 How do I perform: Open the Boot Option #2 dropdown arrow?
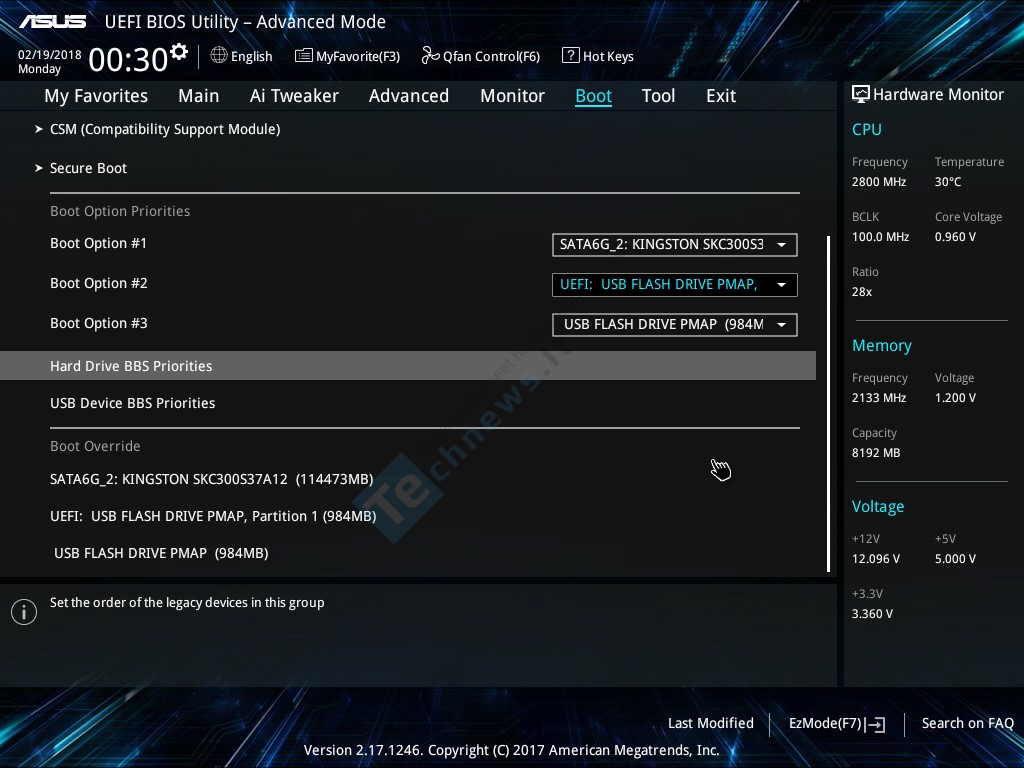point(781,285)
